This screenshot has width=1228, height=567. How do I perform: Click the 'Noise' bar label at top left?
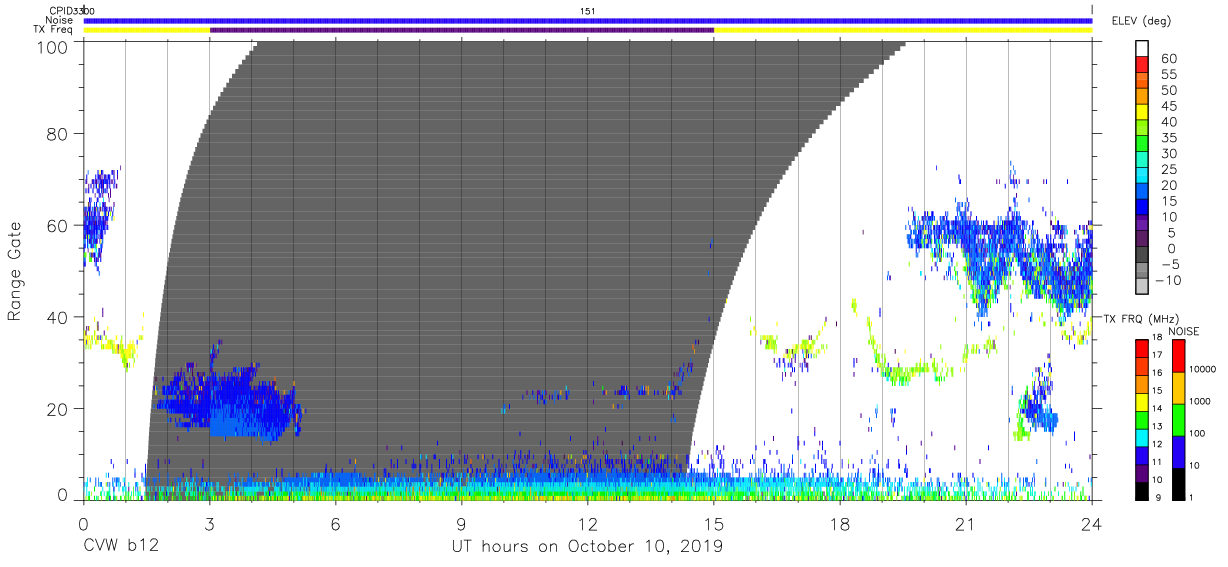pos(60,20)
